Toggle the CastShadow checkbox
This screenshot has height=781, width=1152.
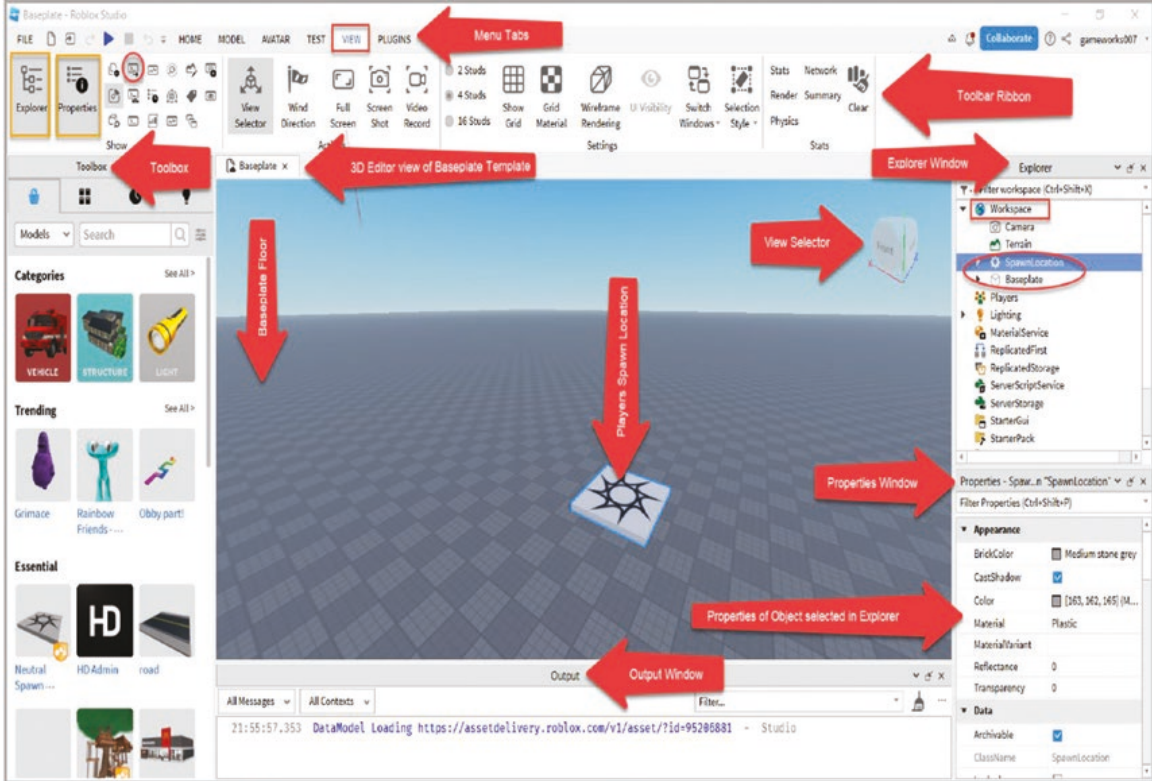tap(1057, 577)
